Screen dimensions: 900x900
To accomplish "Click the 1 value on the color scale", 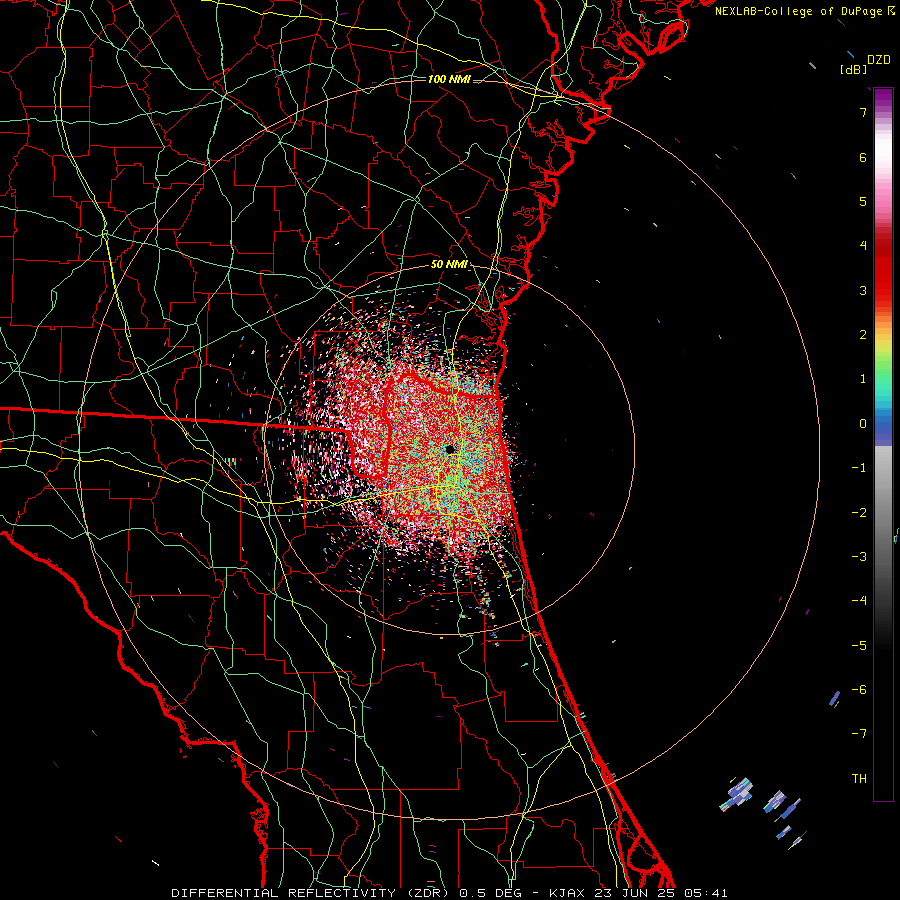I will point(863,379).
